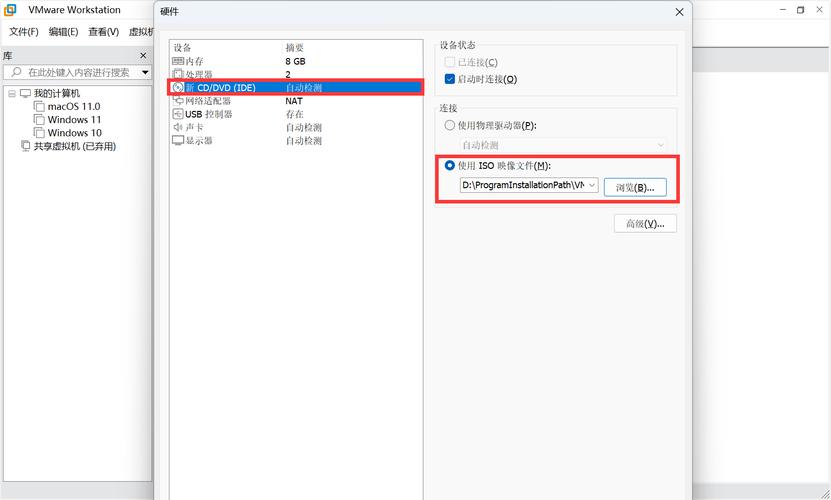The image size is (831, 500).
Task: Click the VMware Workstation logo icon
Action: point(10,10)
